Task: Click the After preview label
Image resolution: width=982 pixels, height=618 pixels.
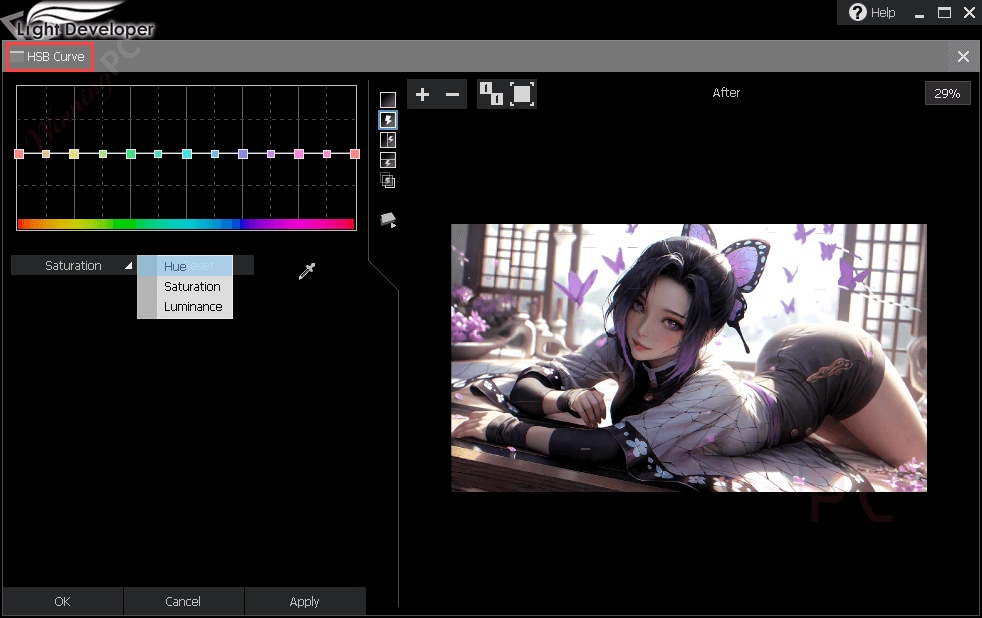Action: 726,93
